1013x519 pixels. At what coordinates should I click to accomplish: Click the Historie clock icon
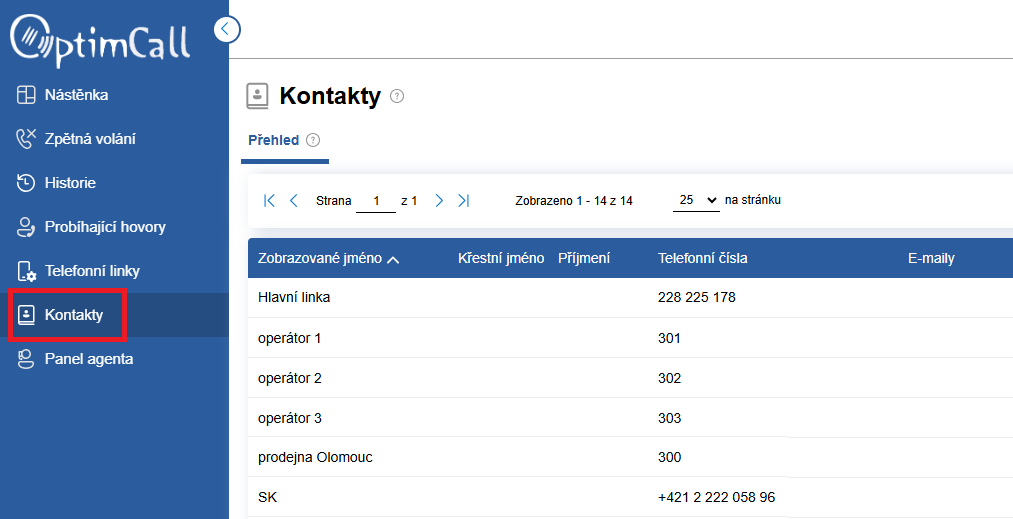click(26, 183)
